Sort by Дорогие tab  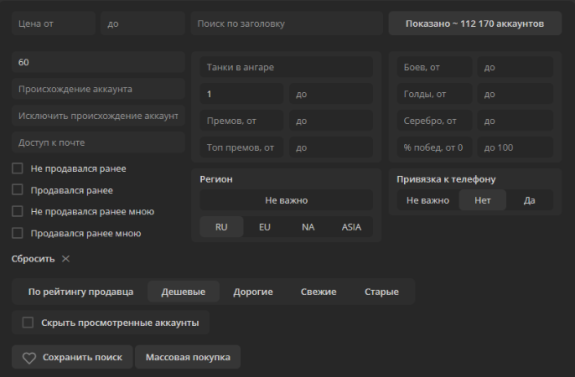(253, 292)
